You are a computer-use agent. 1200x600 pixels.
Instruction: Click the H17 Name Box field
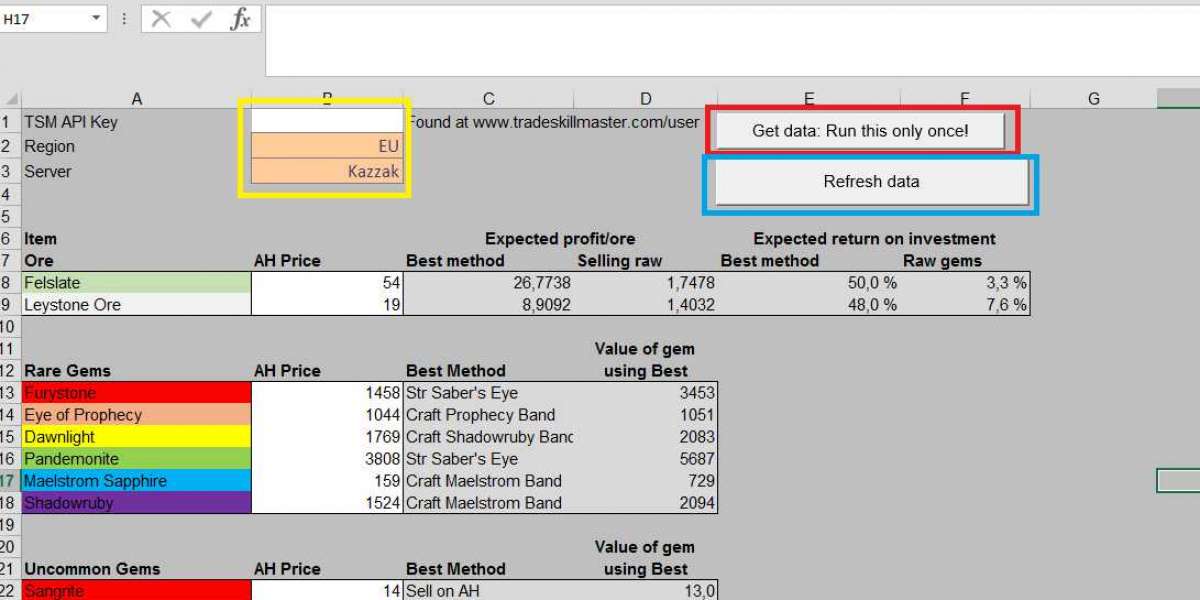coord(42,19)
